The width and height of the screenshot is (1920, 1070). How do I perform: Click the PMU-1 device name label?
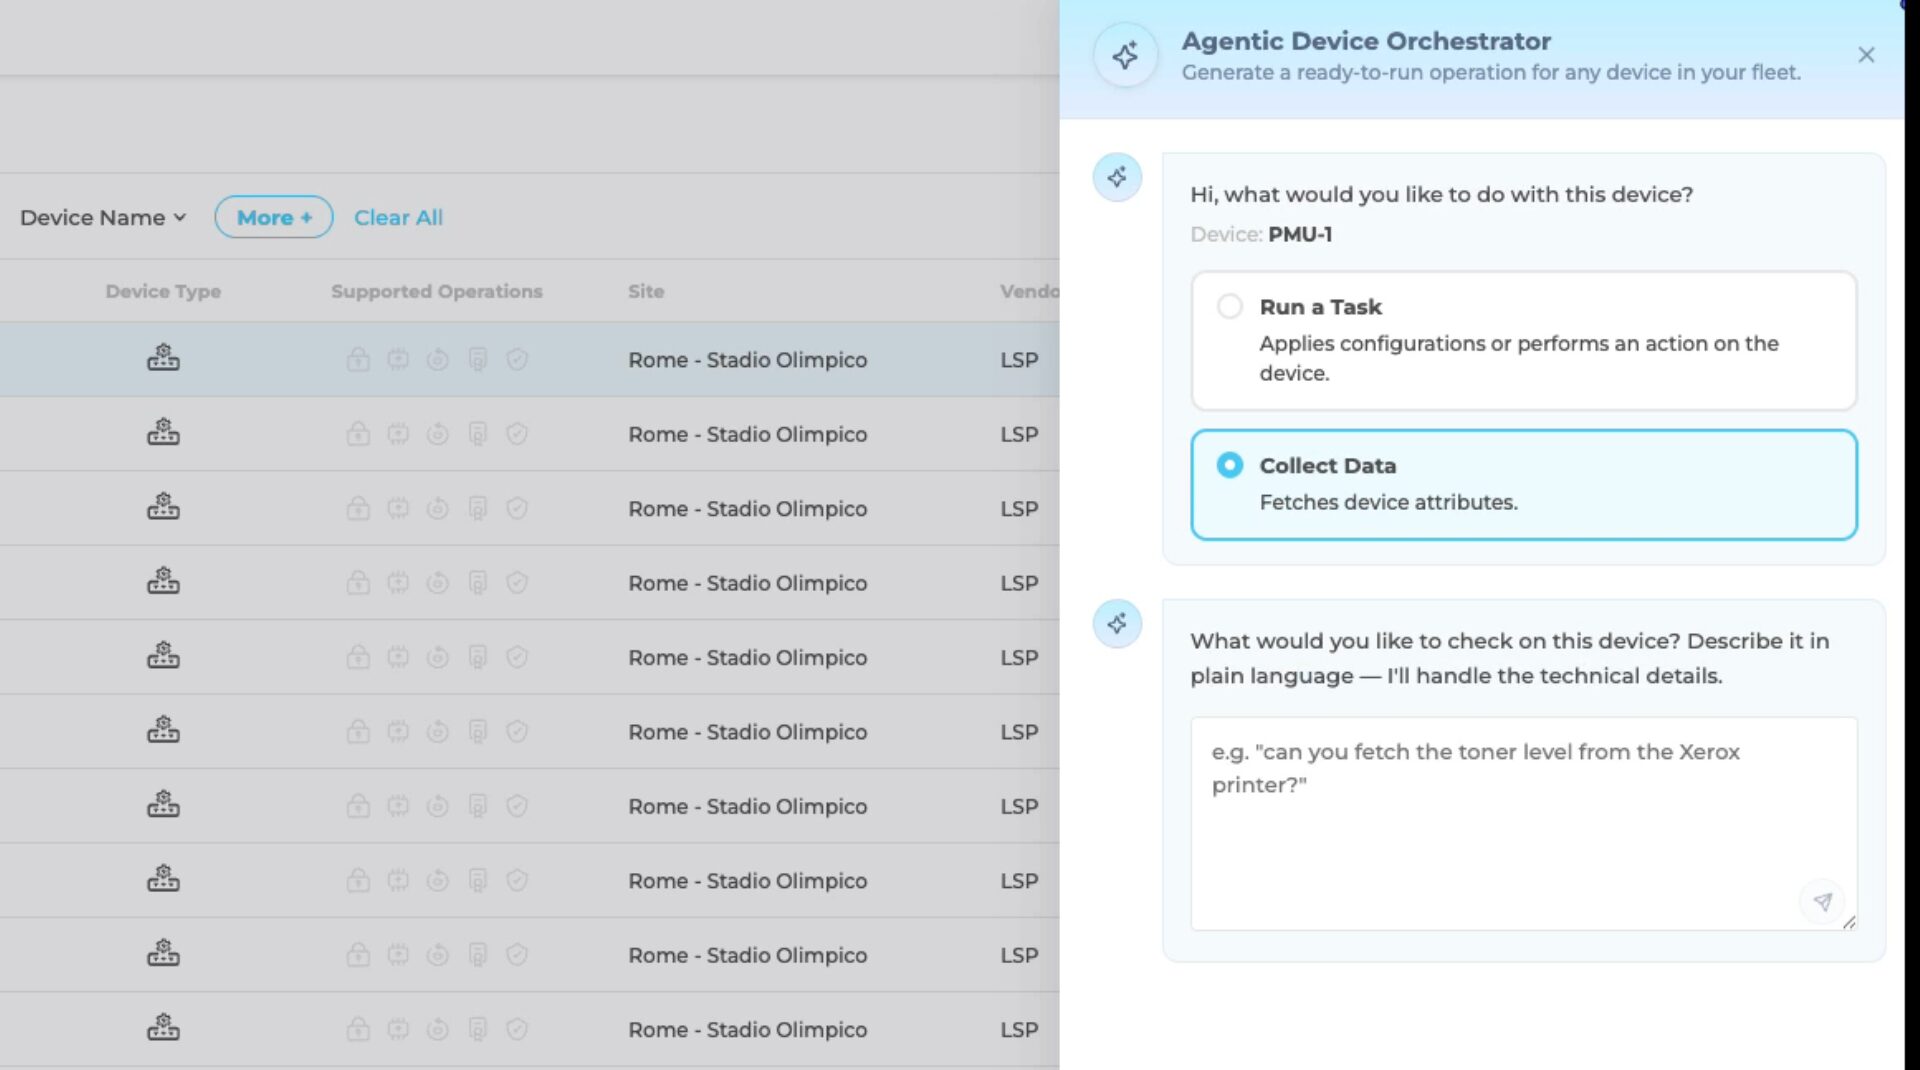[x=1300, y=234]
